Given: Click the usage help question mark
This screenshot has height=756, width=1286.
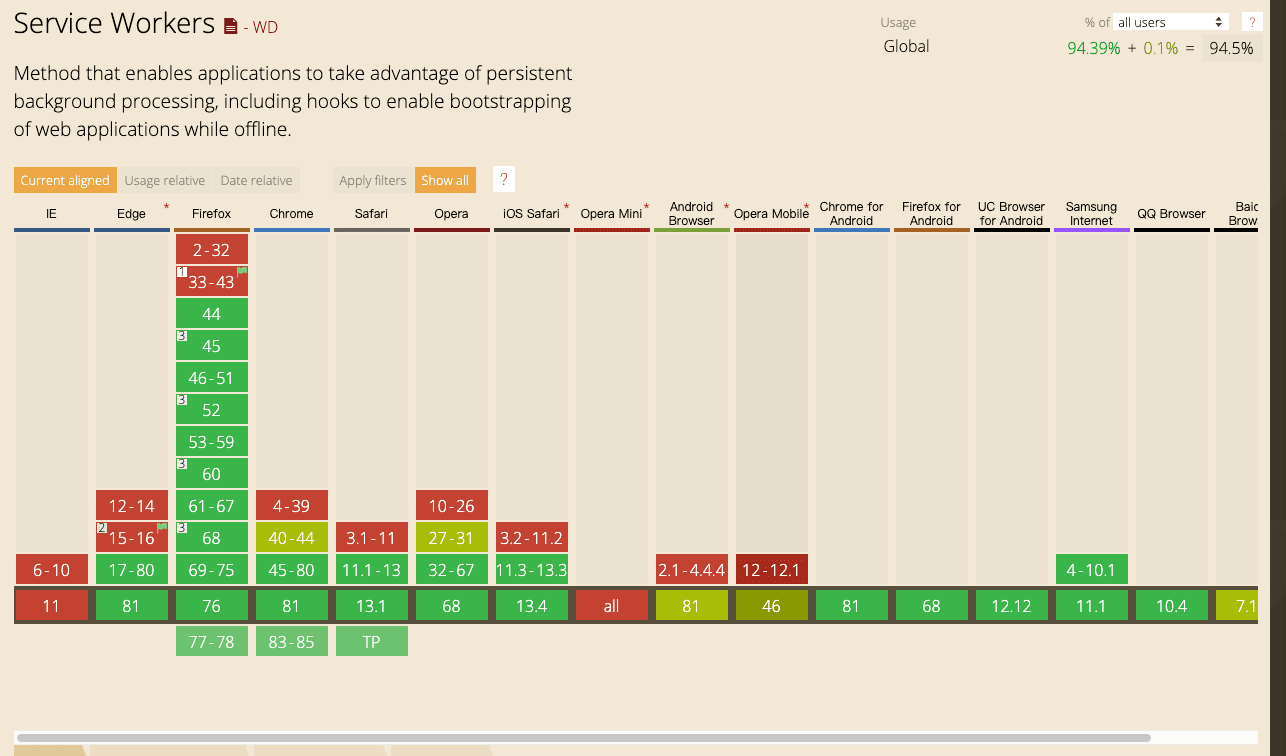Looking at the screenshot, I should [x=1251, y=22].
